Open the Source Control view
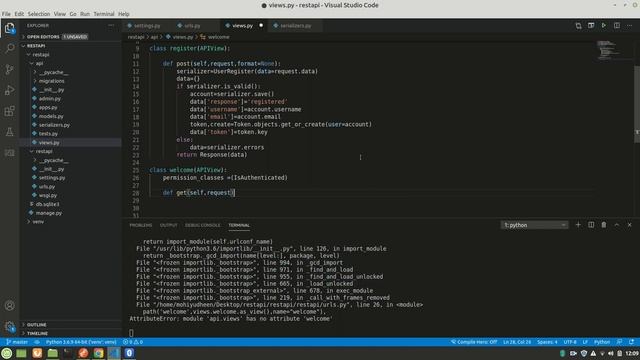The width and height of the screenshot is (640, 360). (9, 69)
